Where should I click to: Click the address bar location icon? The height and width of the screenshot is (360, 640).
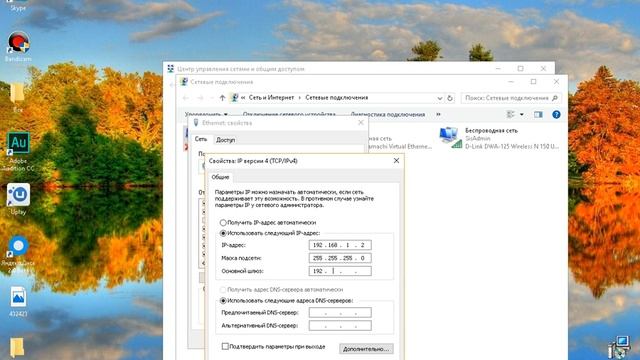tap(234, 98)
